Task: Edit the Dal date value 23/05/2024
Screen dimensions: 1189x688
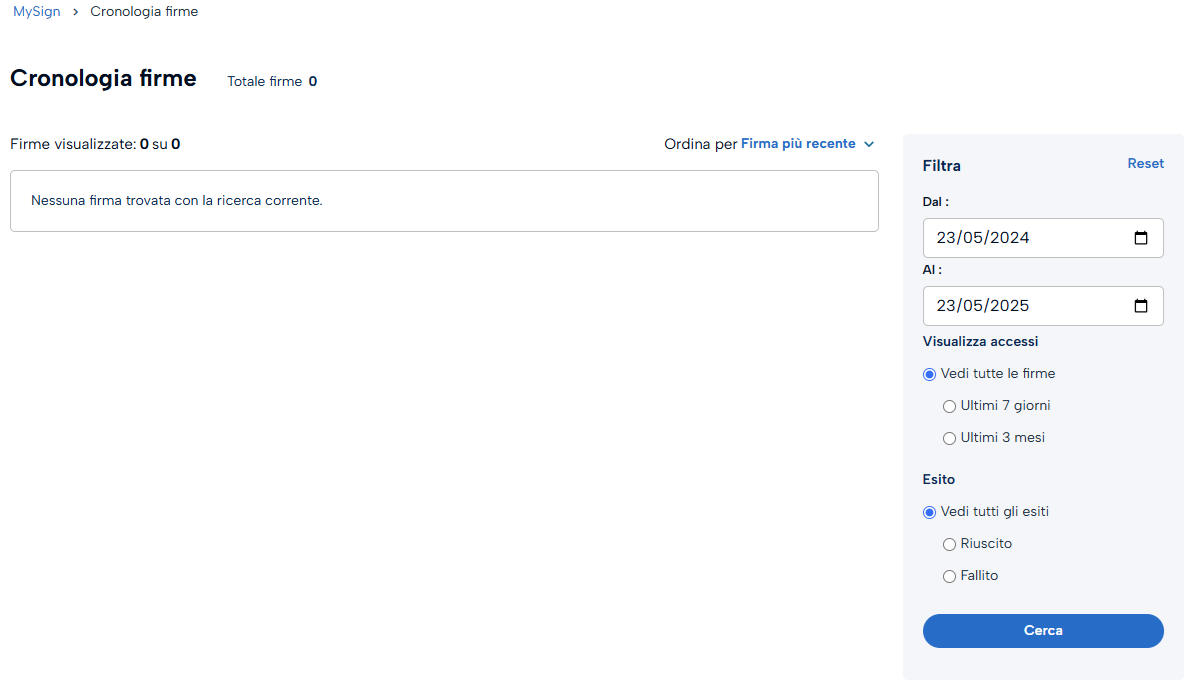Action: tap(983, 238)
